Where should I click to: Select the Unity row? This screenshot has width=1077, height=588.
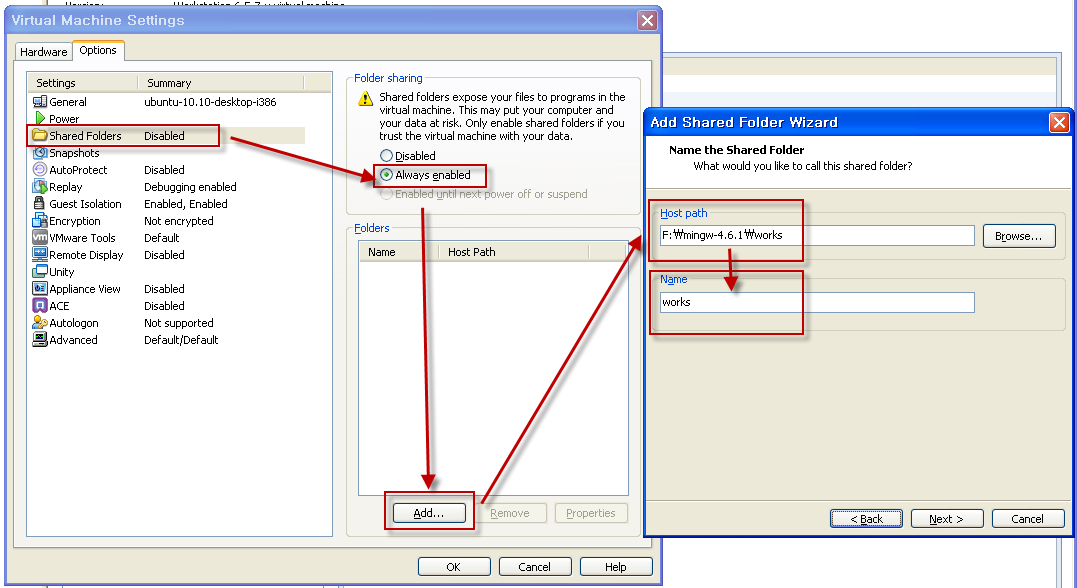click(167, 271)
